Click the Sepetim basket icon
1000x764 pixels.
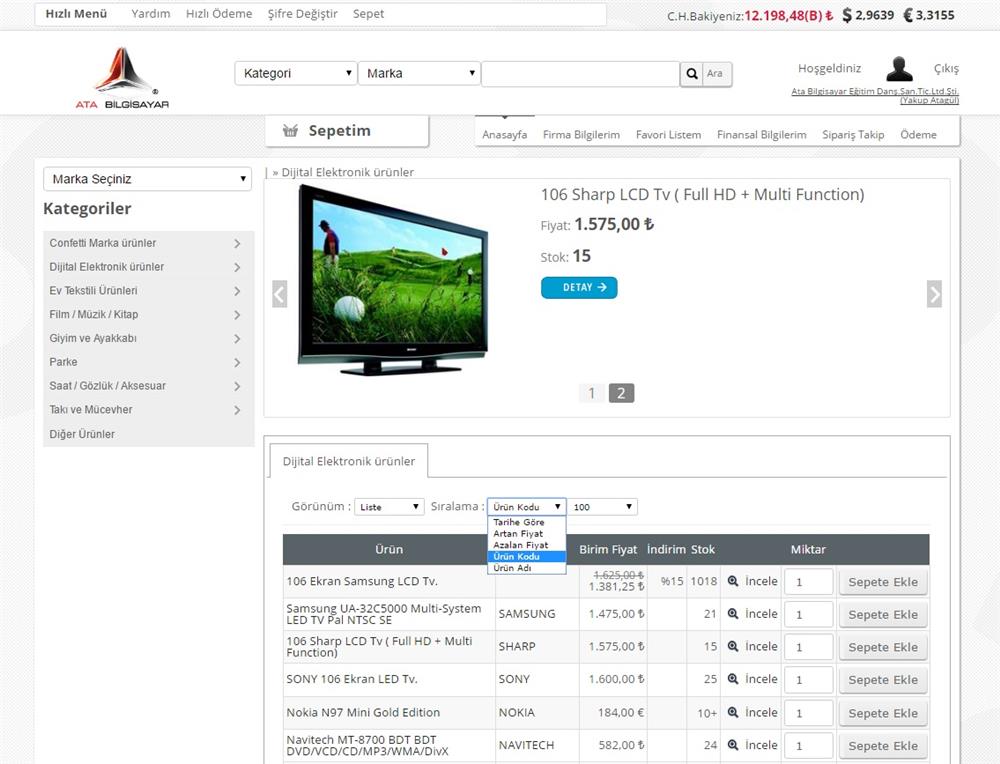[290, 131]
